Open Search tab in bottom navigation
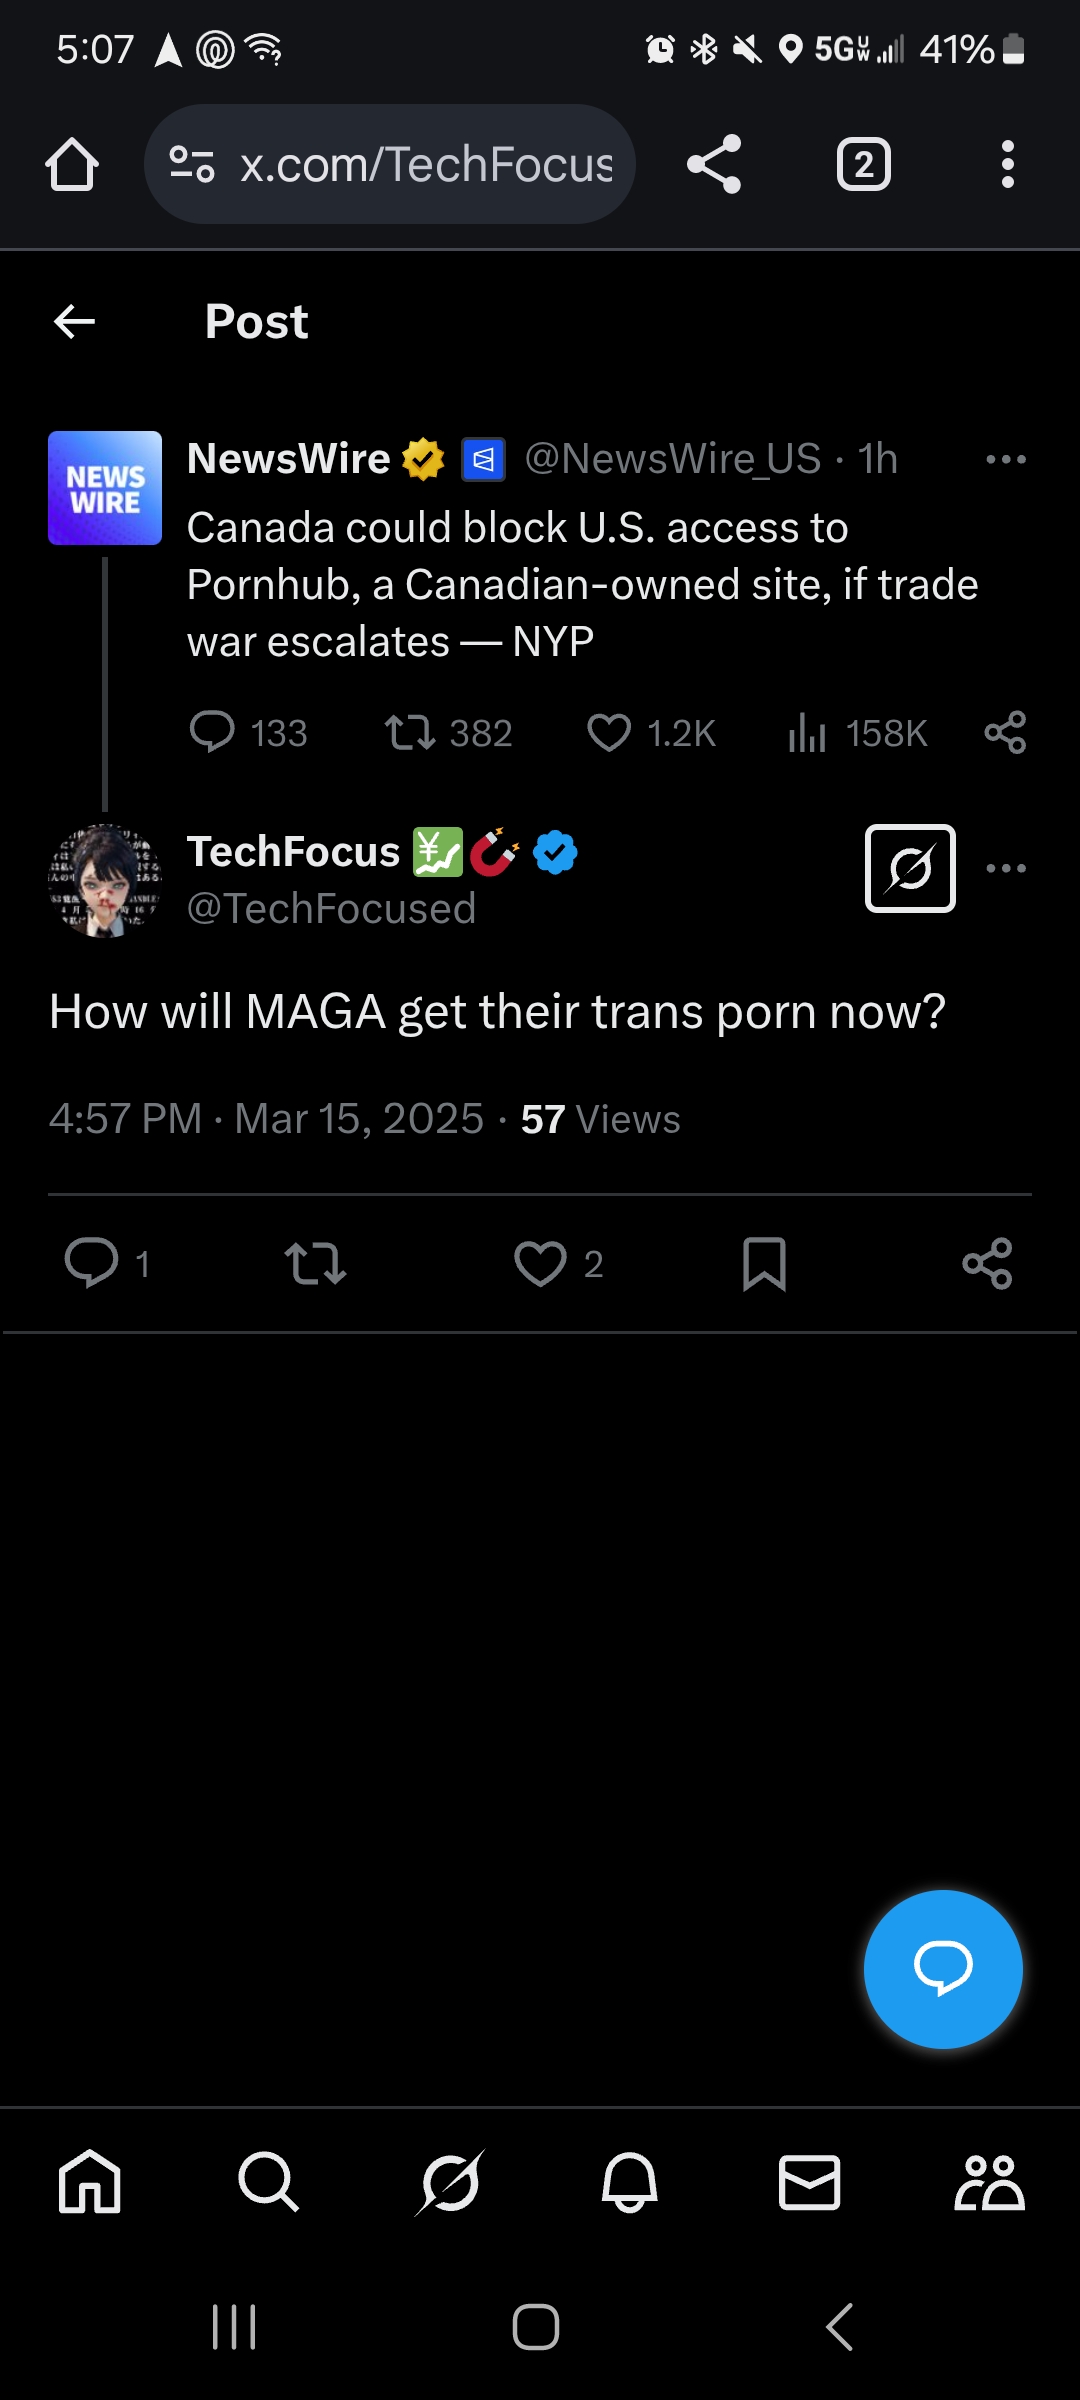This screenshot has width=1080, height=2400. tap(268, 2181)
